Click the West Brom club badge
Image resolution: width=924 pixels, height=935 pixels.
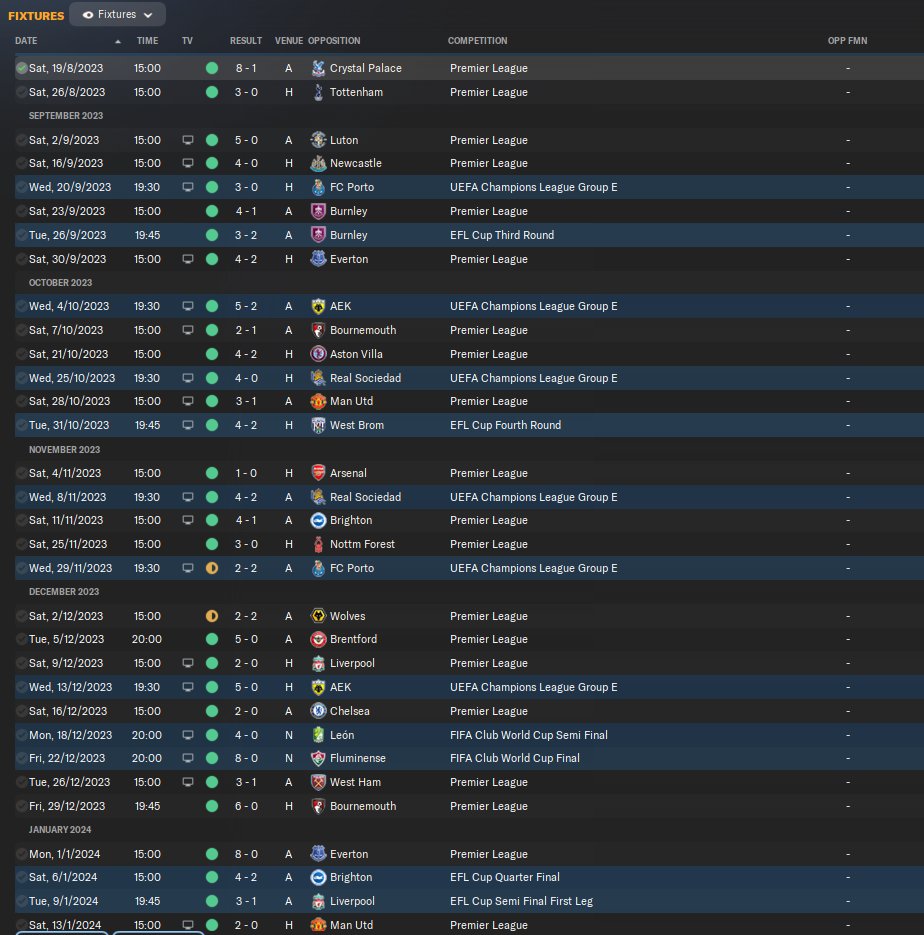318,425
